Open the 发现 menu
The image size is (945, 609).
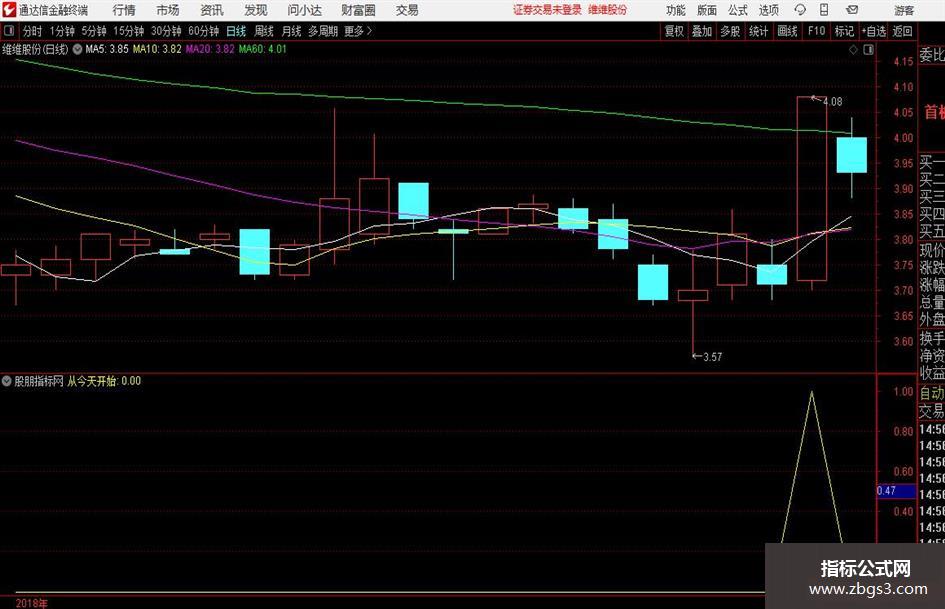click(x=256, y=10)
